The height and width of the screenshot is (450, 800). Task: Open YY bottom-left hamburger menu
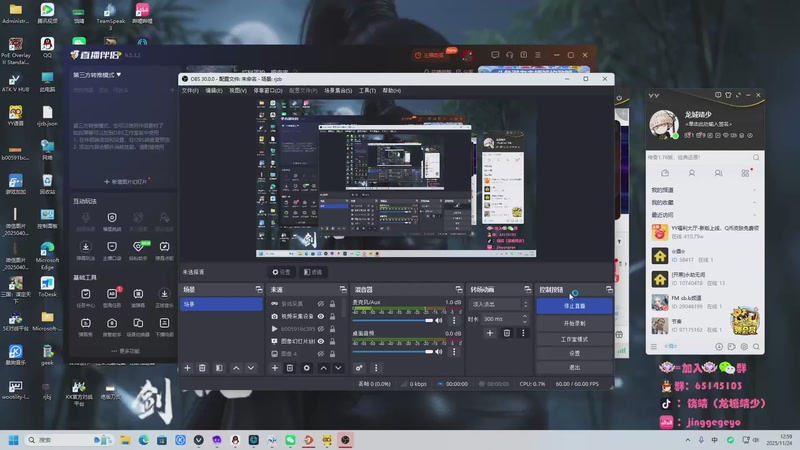pos(654,346)
